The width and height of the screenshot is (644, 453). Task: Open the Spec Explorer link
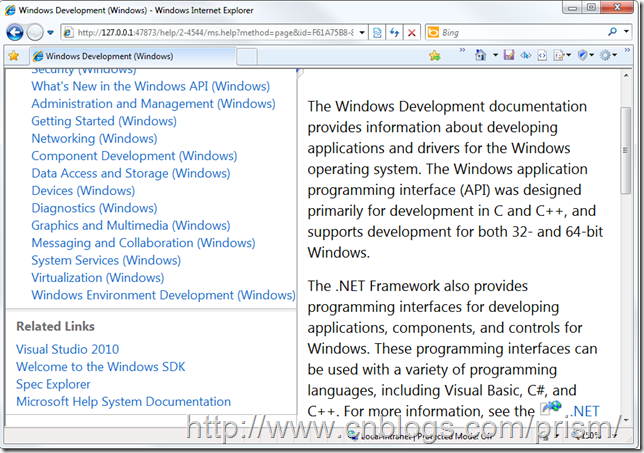click(53, 384)
